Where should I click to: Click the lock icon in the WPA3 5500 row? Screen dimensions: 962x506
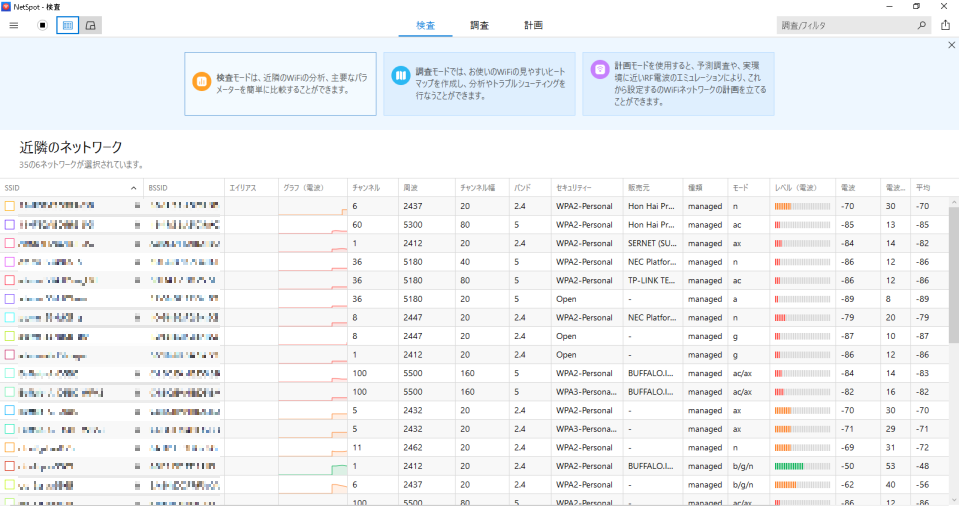coord(137,392)
